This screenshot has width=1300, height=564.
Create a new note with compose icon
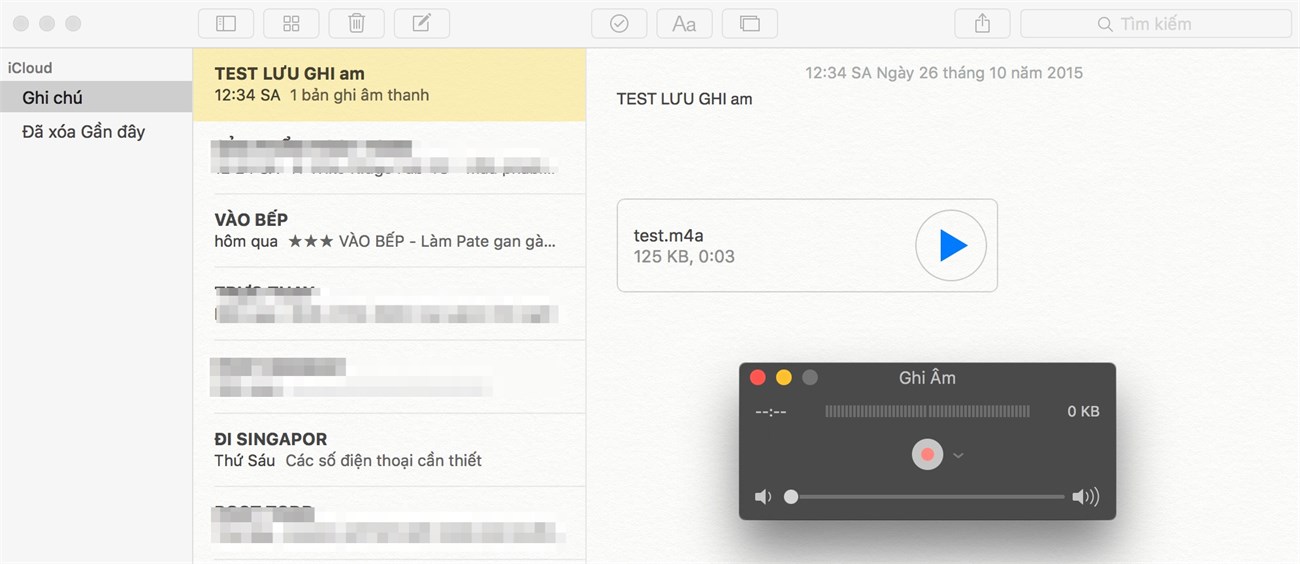pos(422,23)
